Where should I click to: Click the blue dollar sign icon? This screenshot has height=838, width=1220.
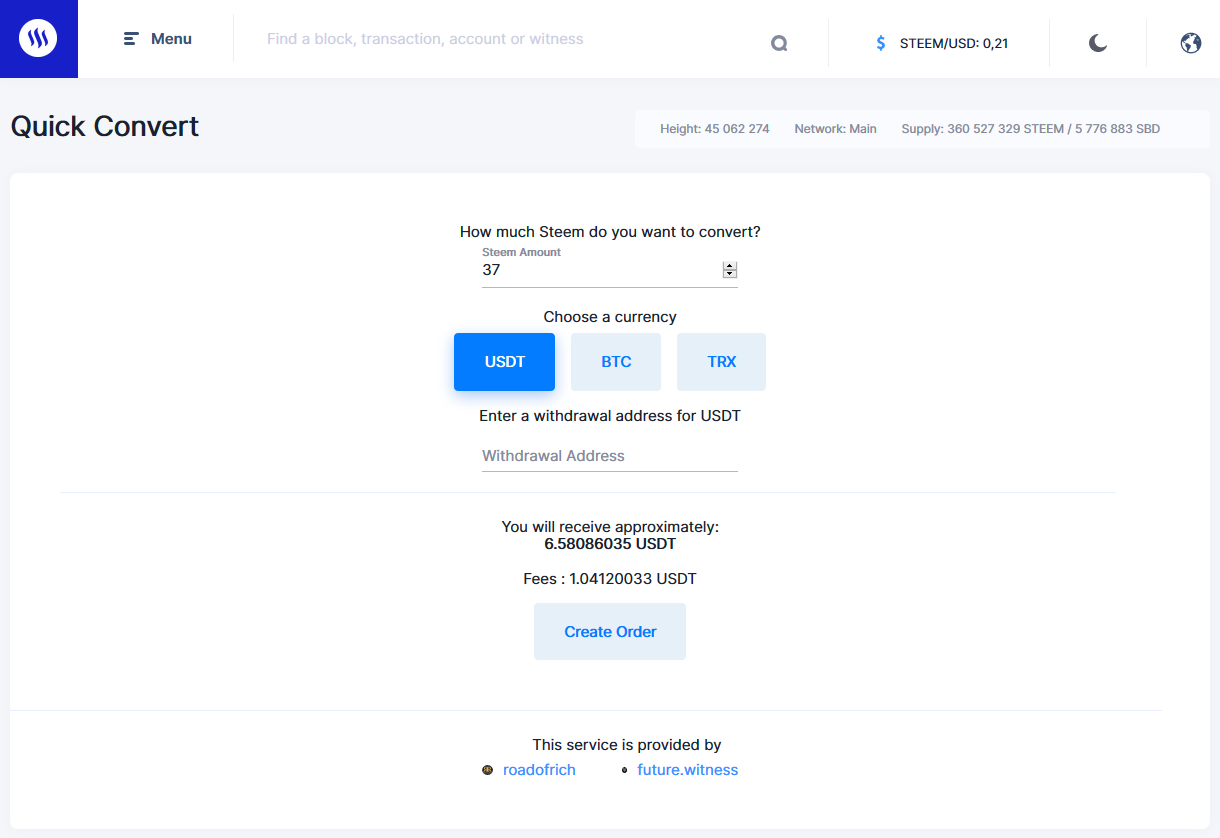tap(880, 43)
